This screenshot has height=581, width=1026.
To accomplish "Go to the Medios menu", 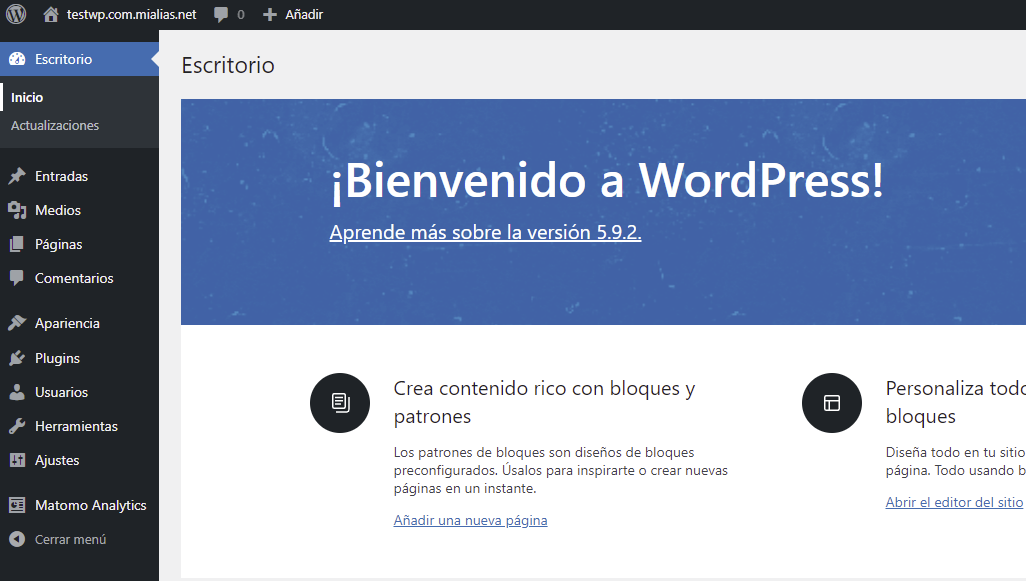I will click(79, 210).
